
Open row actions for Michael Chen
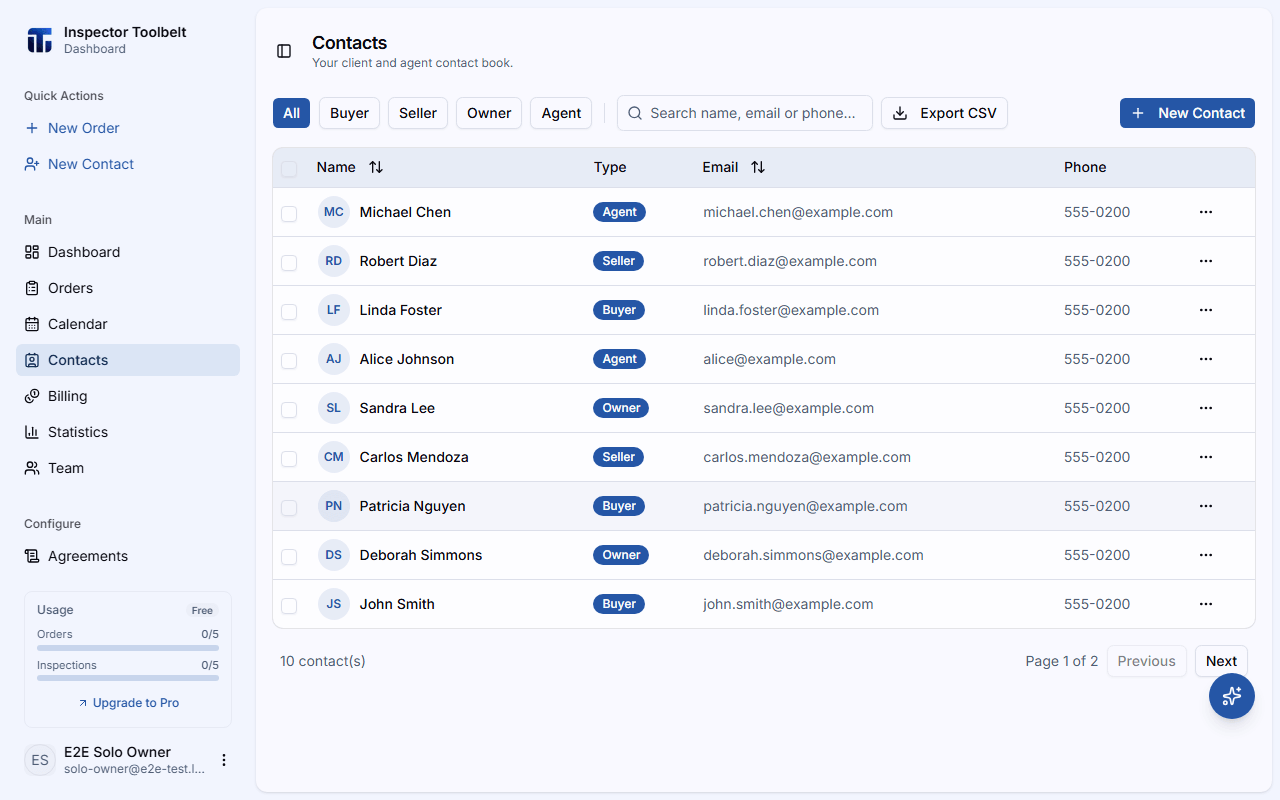coord(1206,212)
